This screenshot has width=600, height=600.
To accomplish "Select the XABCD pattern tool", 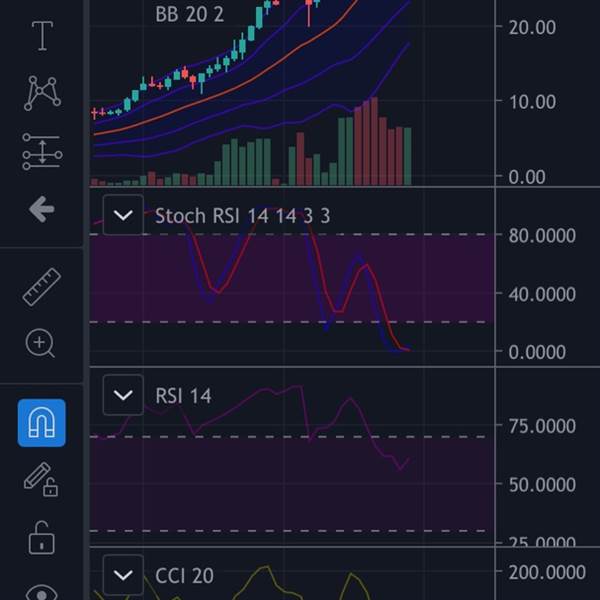I will click(x=42, y=93).
